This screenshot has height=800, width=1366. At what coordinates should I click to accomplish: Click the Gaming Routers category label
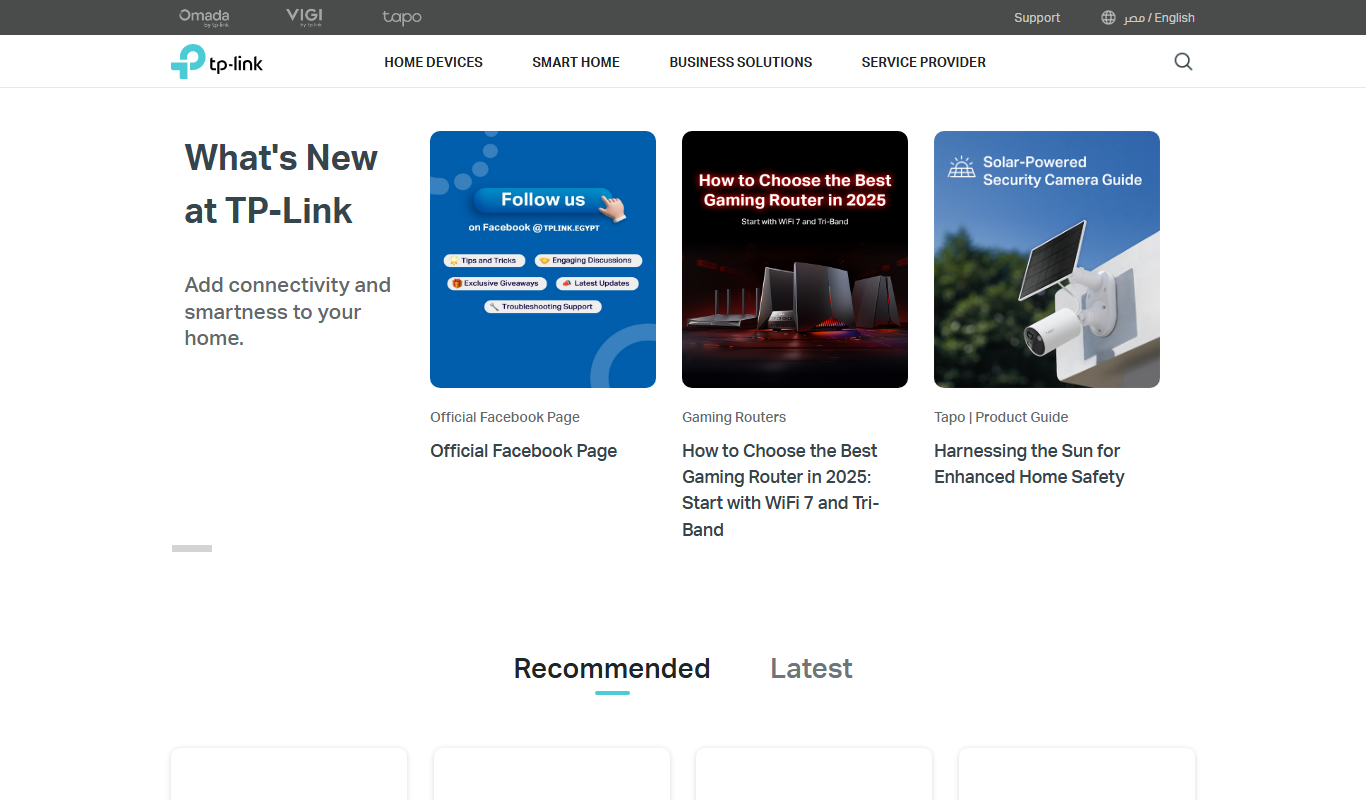[734, 417]
